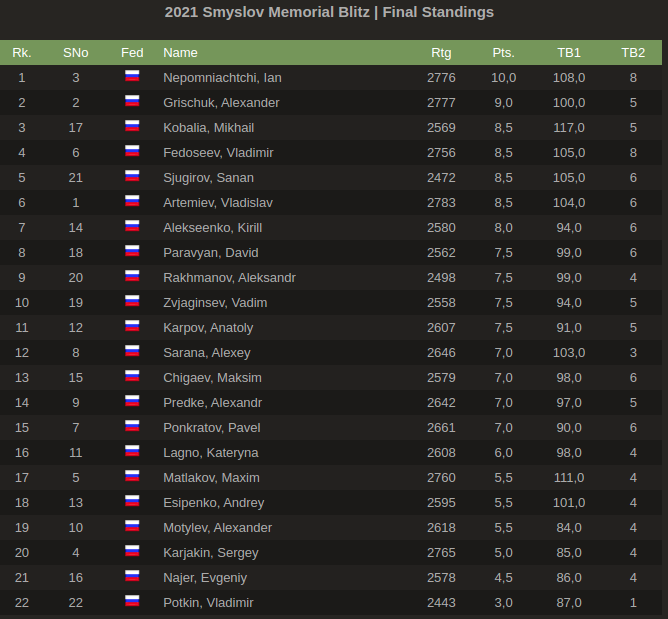Click the Final Standings title text
Viewport: 668px width, 619px height.
329,13
